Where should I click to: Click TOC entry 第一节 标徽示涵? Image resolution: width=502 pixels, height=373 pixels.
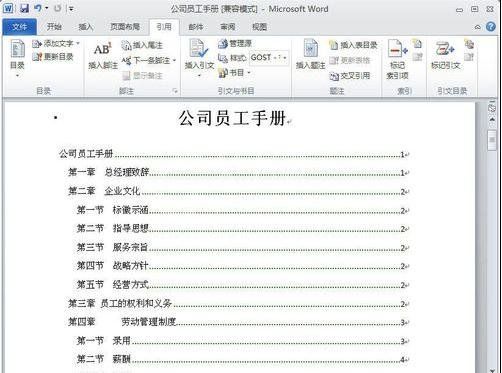pos(243,210)
